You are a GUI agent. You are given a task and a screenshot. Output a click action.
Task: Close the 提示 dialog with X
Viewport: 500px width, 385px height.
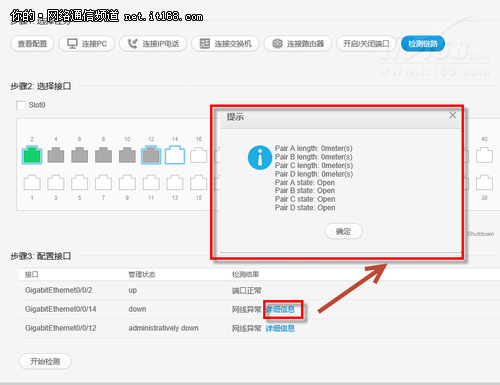[452, 115]
